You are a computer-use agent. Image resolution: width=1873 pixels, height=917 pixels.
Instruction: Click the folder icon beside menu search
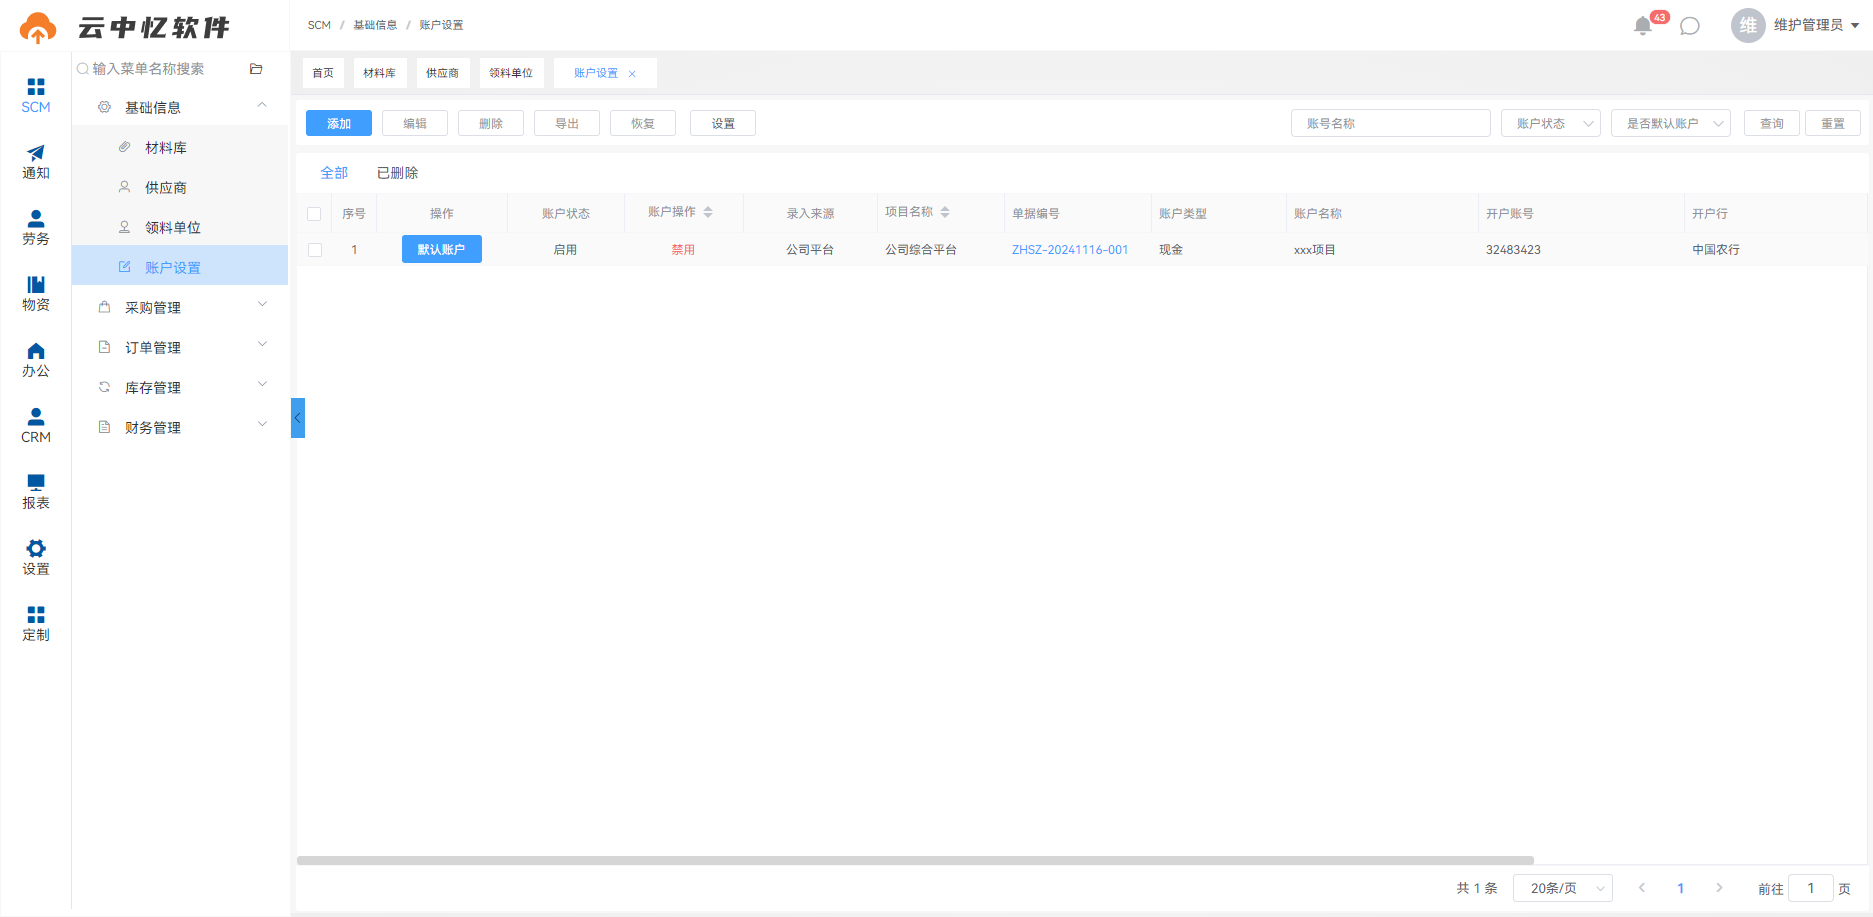[256, 69]
